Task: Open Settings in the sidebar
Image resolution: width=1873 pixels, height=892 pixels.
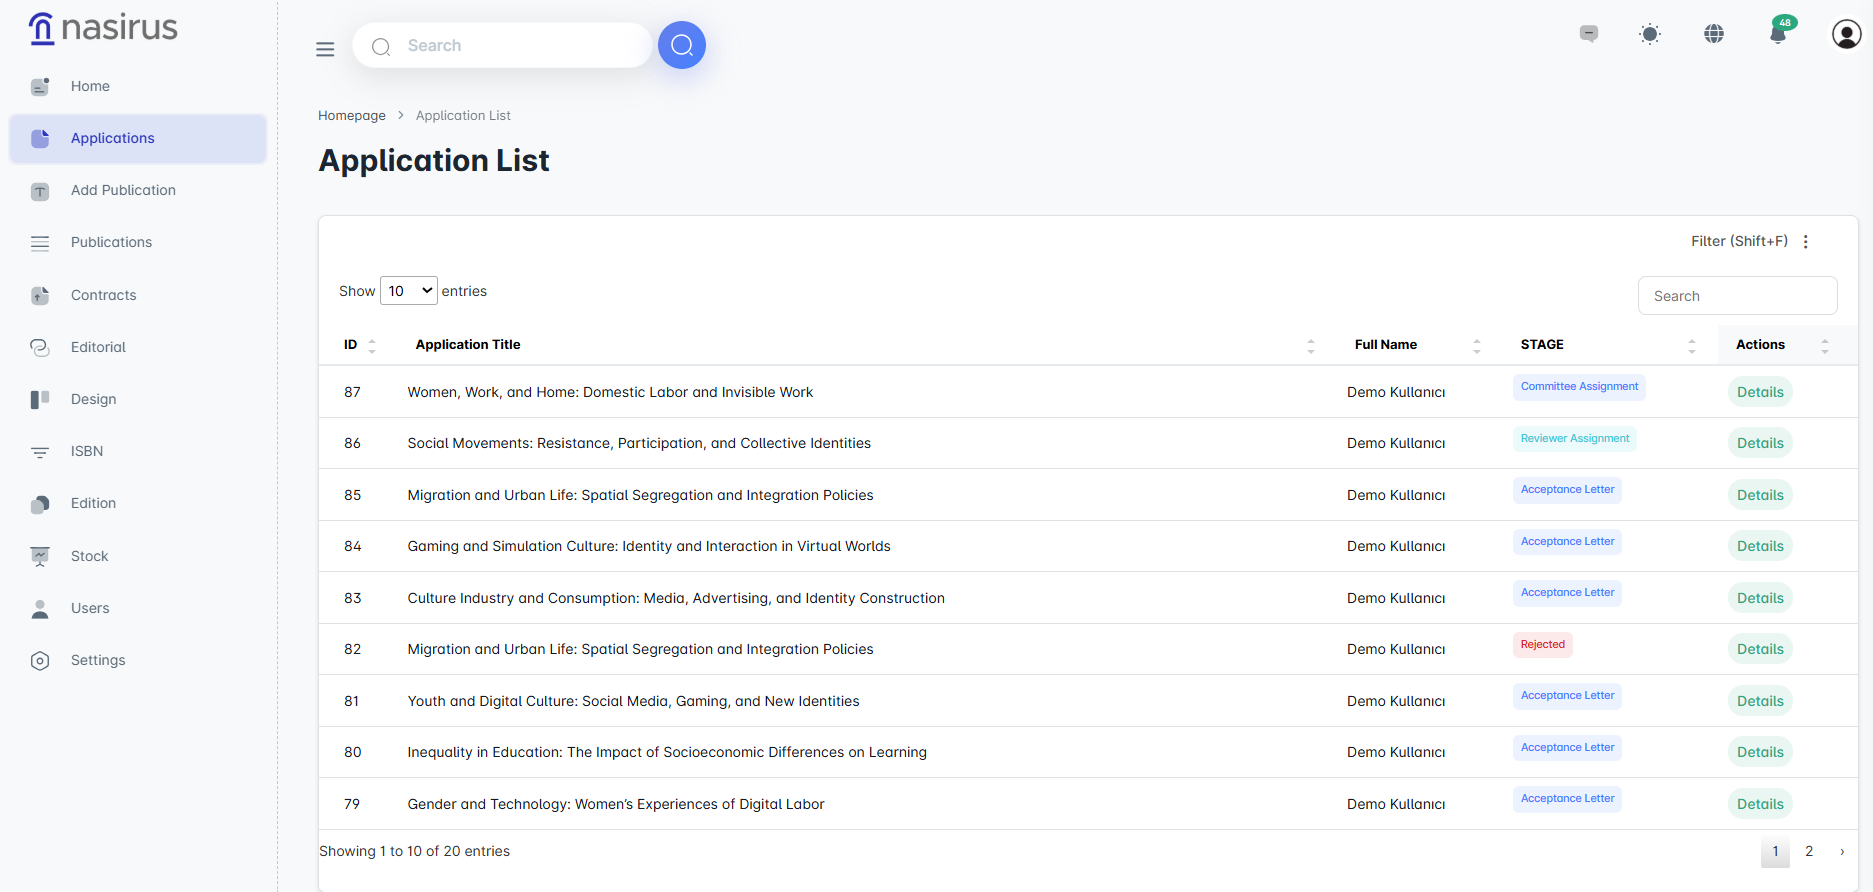Action: pyautogui.click(x=98, y=660)
